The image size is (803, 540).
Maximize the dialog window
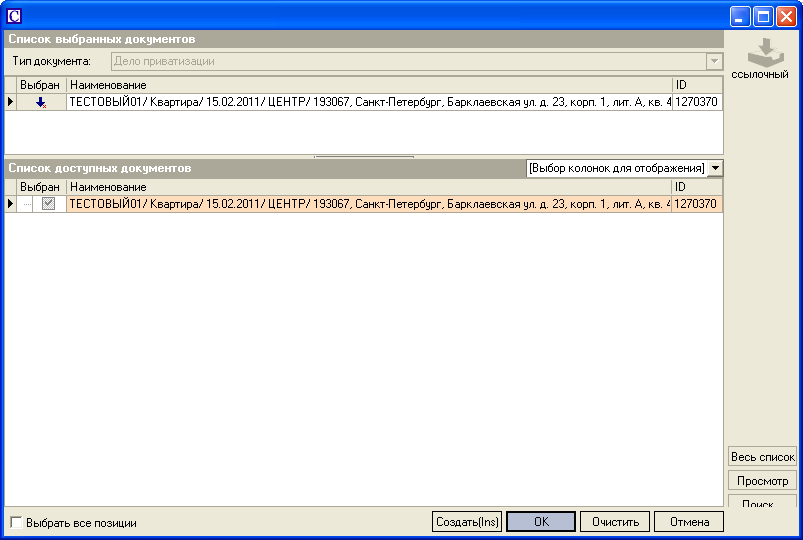pos(763,16)
